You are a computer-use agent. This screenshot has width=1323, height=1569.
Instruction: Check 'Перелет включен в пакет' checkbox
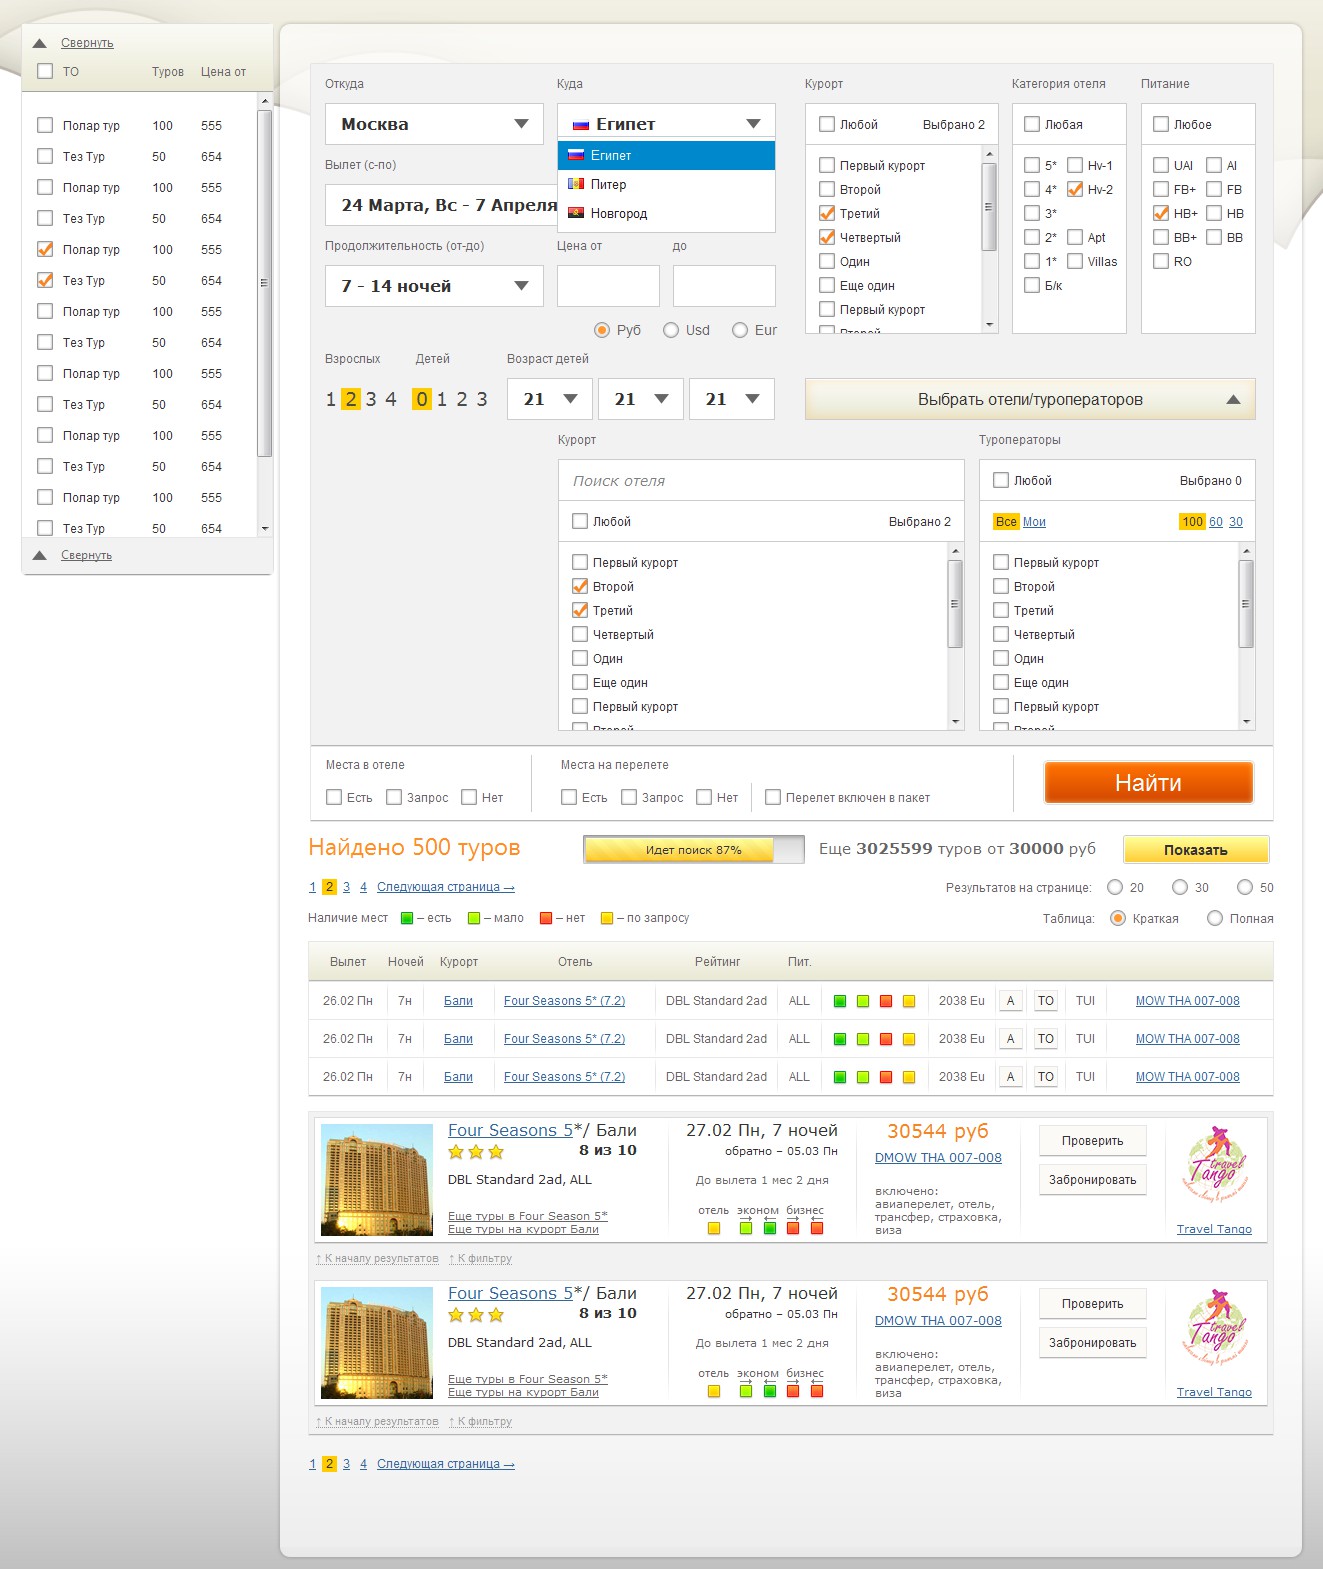coord(773,797)
